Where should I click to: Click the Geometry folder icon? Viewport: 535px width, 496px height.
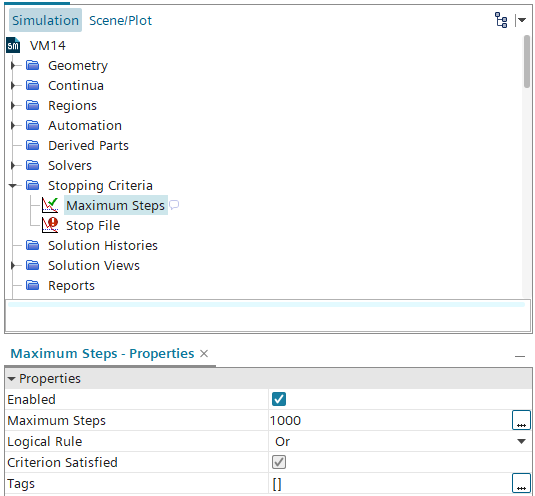33,65
